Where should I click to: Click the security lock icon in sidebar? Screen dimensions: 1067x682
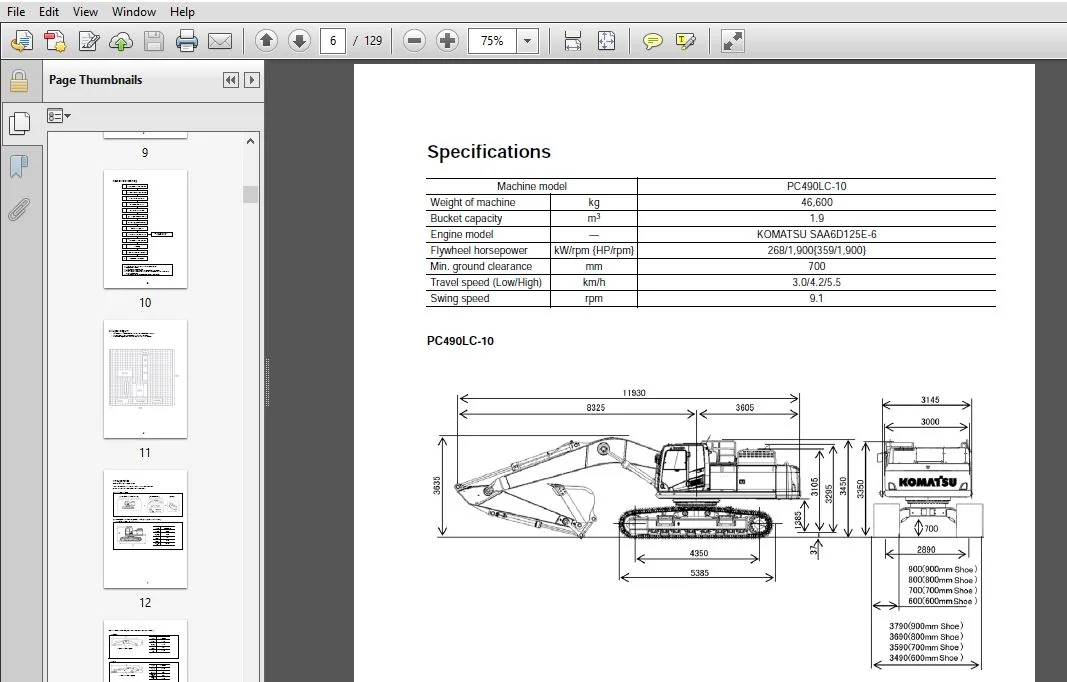tap(19, 80)
